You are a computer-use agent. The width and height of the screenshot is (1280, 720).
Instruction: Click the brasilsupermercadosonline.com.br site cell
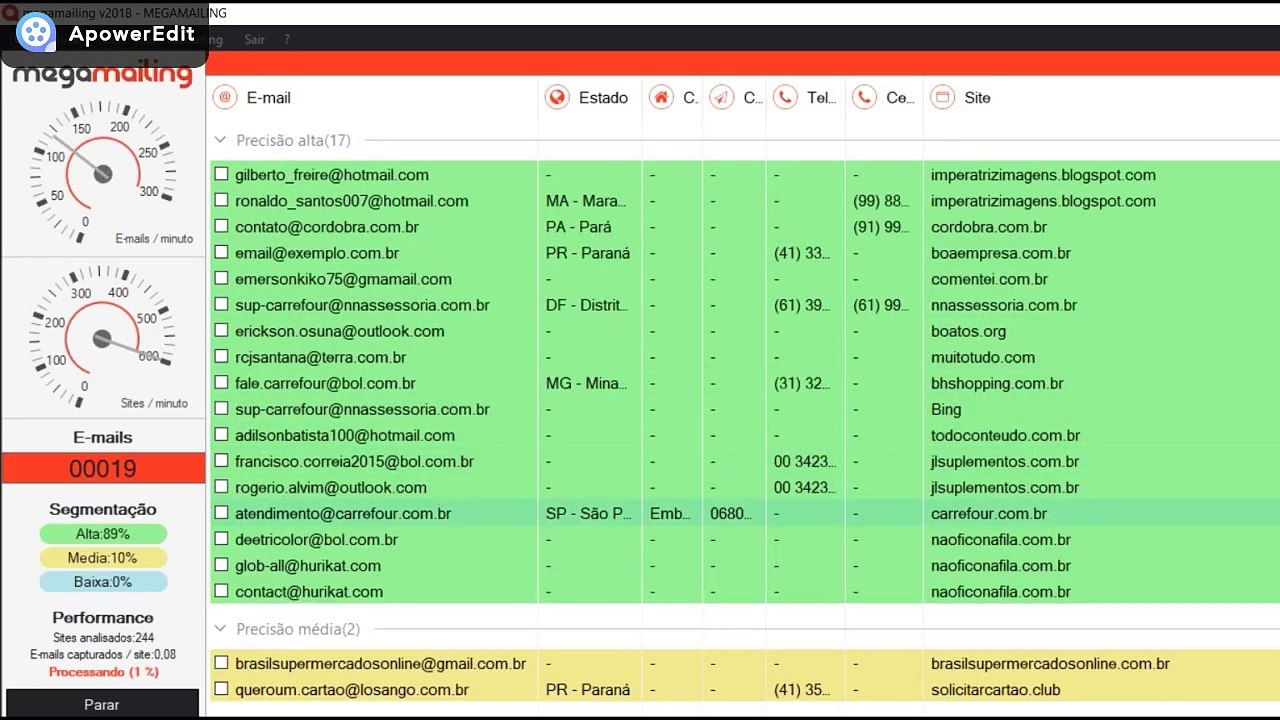[x=1051, y=663]
